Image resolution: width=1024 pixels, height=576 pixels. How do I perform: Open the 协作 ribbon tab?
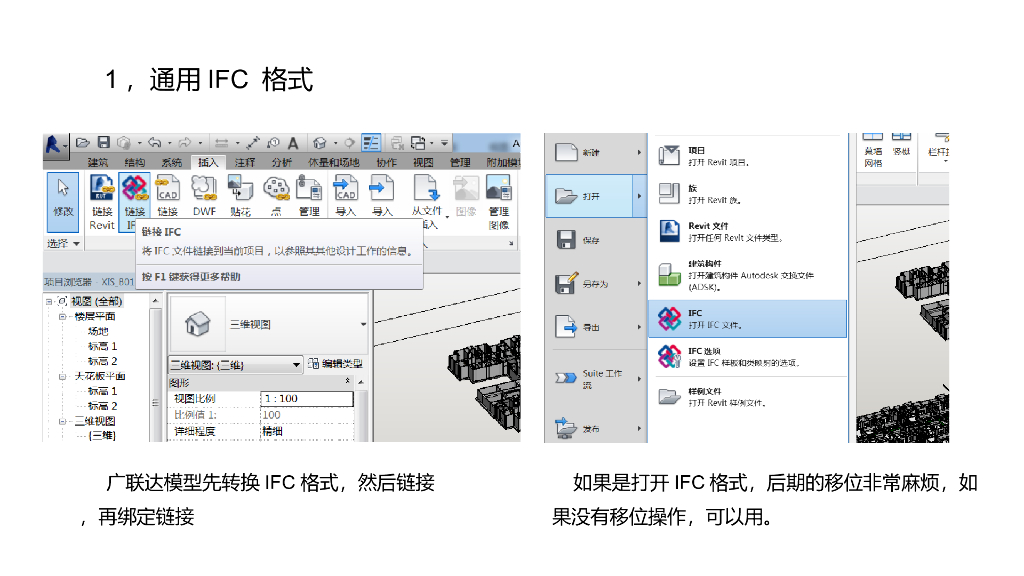pyautogui.click(x=386, y=162)
